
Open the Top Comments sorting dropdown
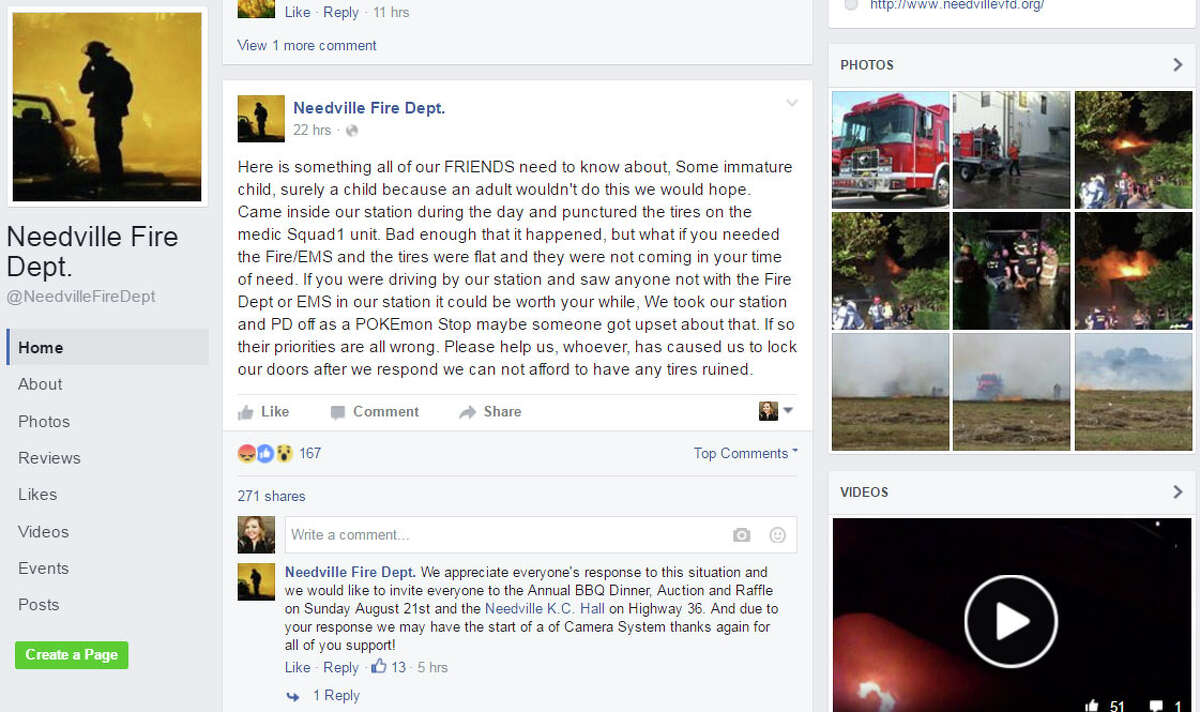(x=746, y=453)
